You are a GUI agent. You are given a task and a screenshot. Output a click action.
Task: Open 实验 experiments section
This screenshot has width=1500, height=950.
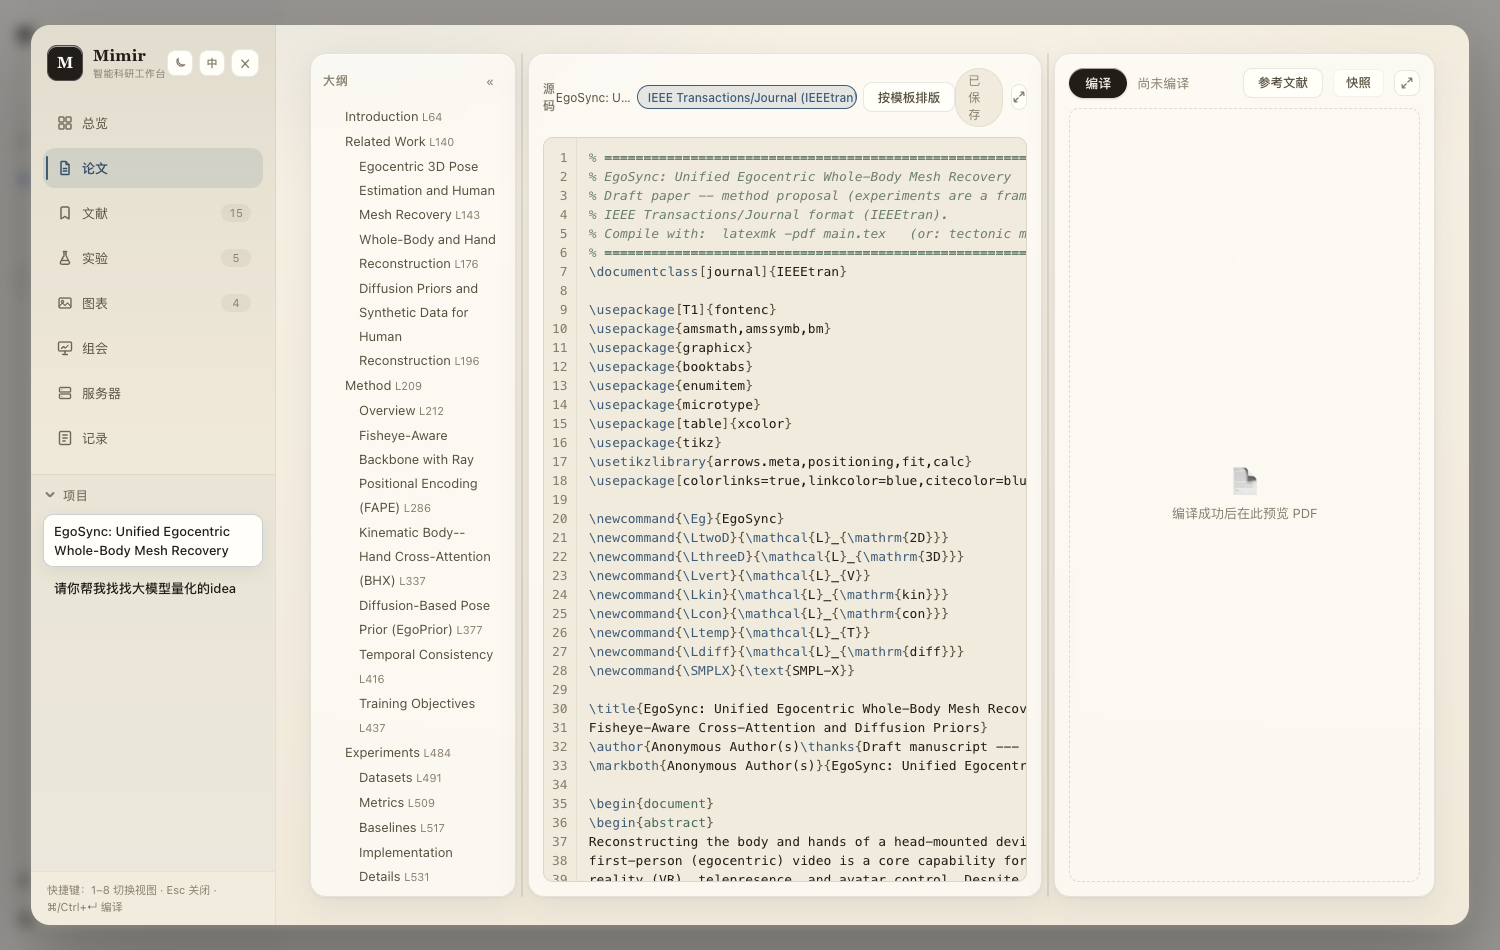153,258
